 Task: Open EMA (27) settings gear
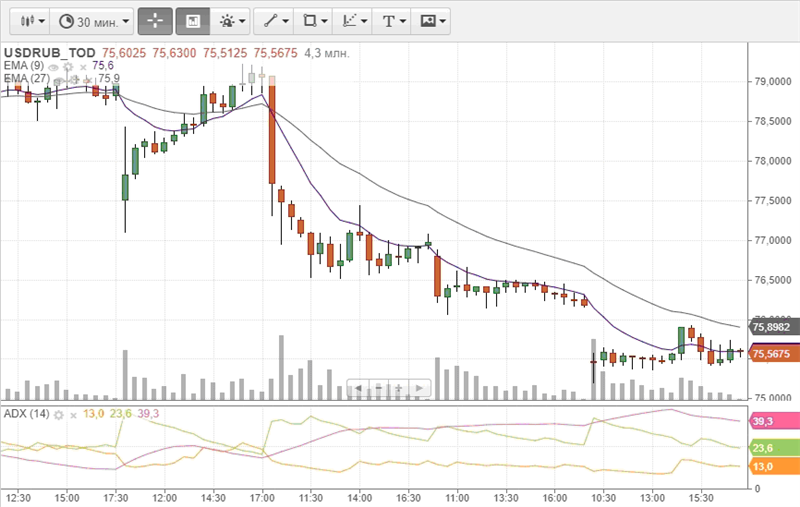point(74,80)
